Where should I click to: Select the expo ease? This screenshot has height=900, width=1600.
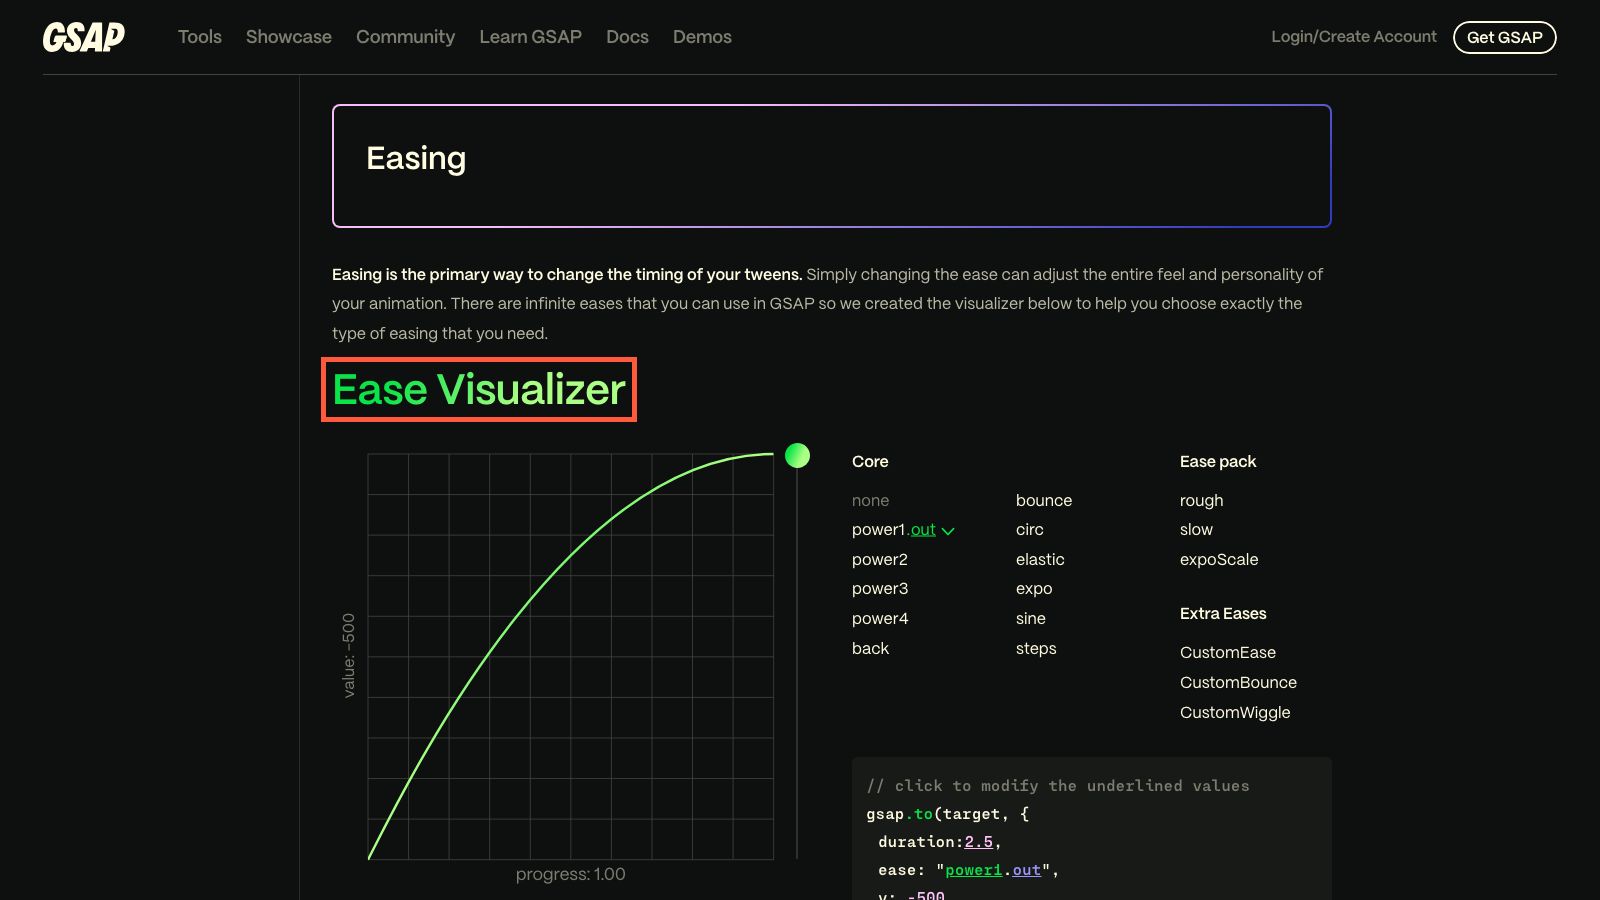click(1034, 589)
